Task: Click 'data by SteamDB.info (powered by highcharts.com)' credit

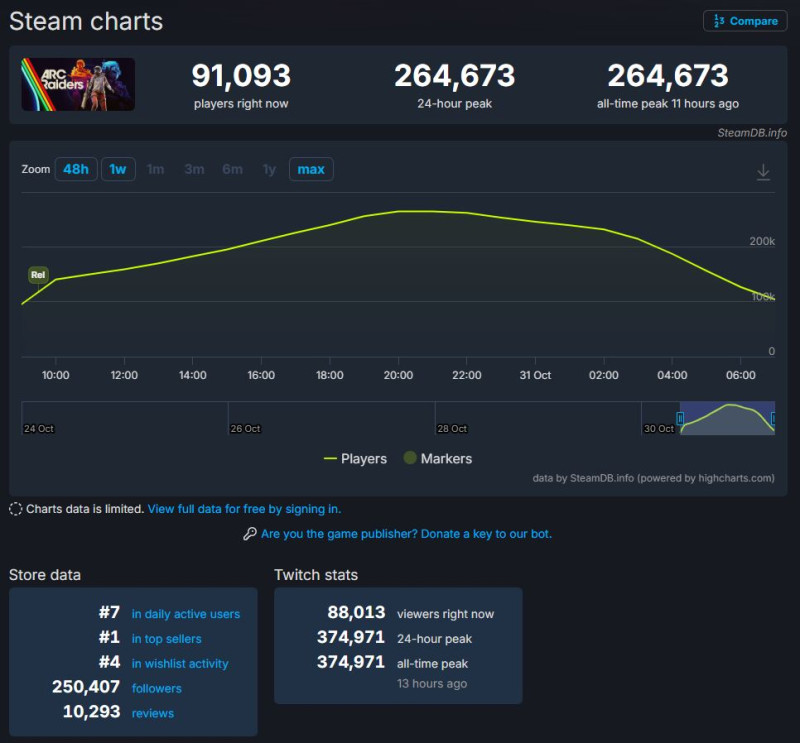Action: pyautogui.click(x=653, y=478)
